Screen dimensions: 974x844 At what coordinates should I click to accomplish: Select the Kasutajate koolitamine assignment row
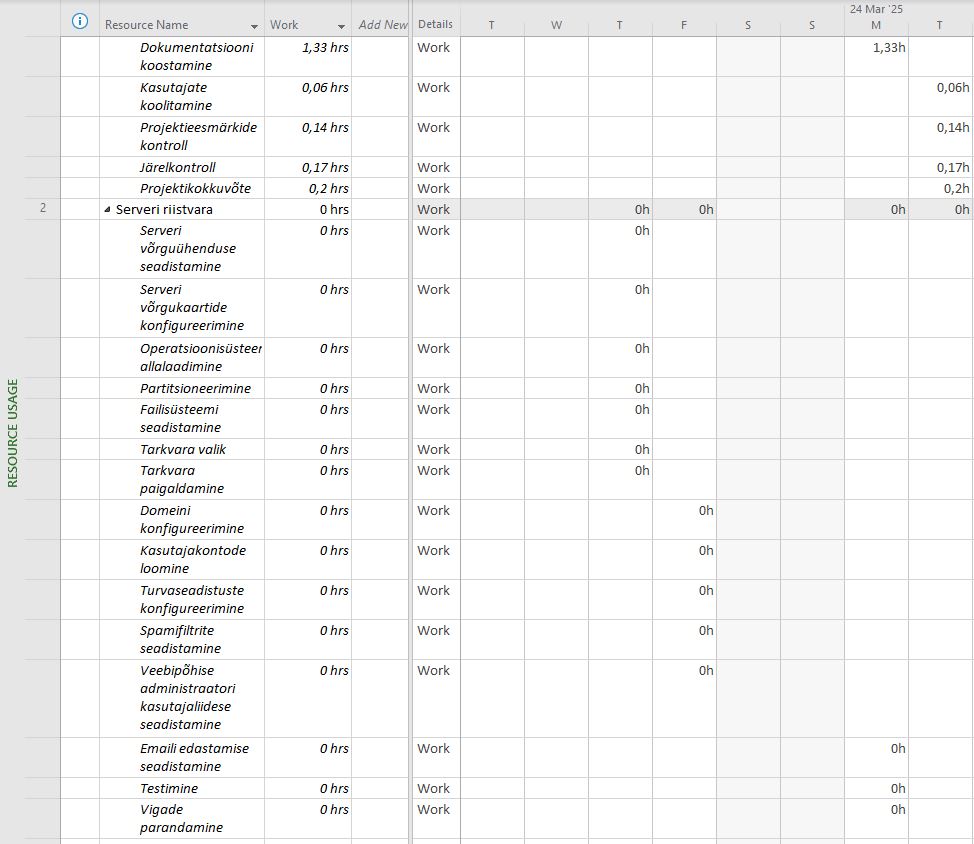point(176,96)
